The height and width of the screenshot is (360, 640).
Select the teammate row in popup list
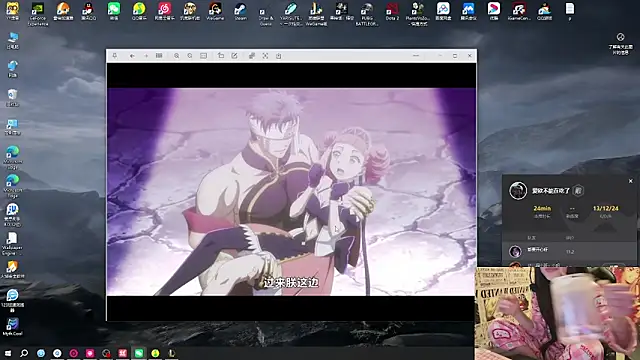[569, 251]
